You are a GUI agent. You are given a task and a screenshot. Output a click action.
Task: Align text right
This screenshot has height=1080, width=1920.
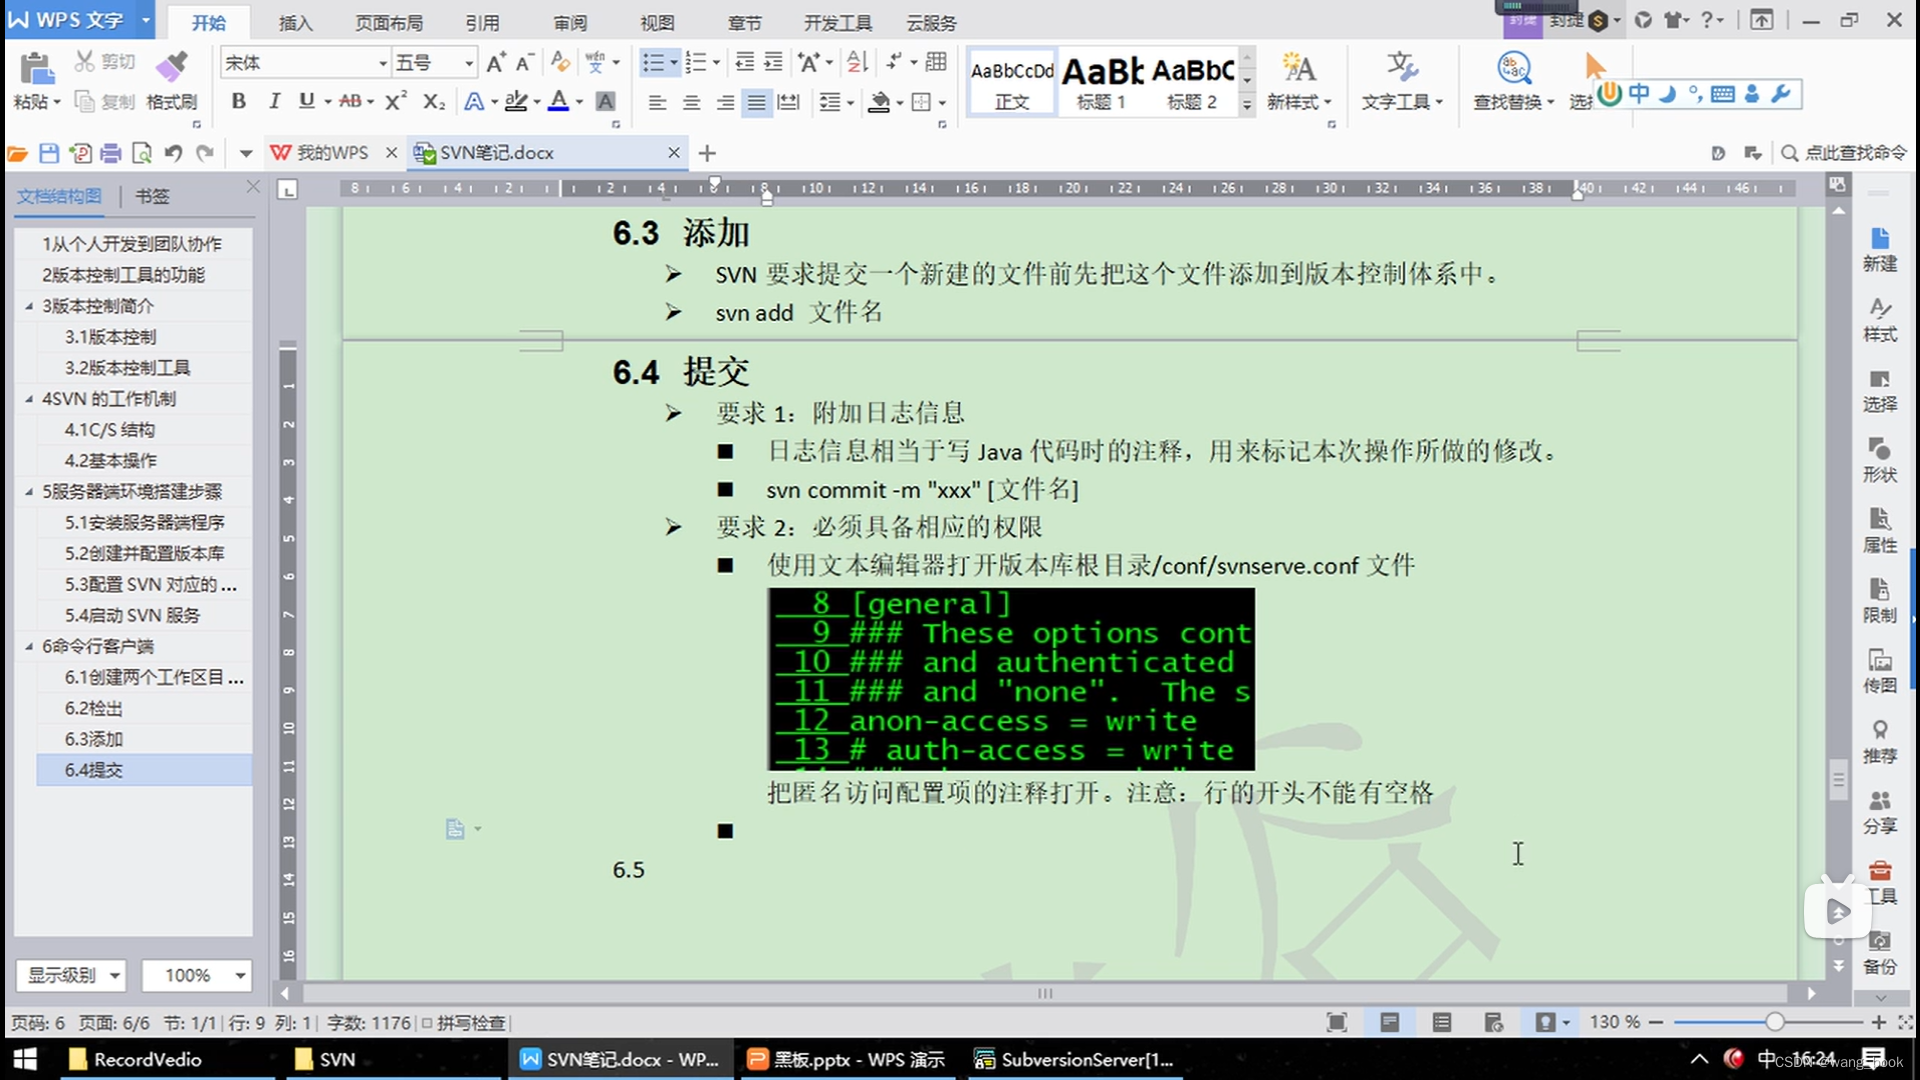(725, 102)
